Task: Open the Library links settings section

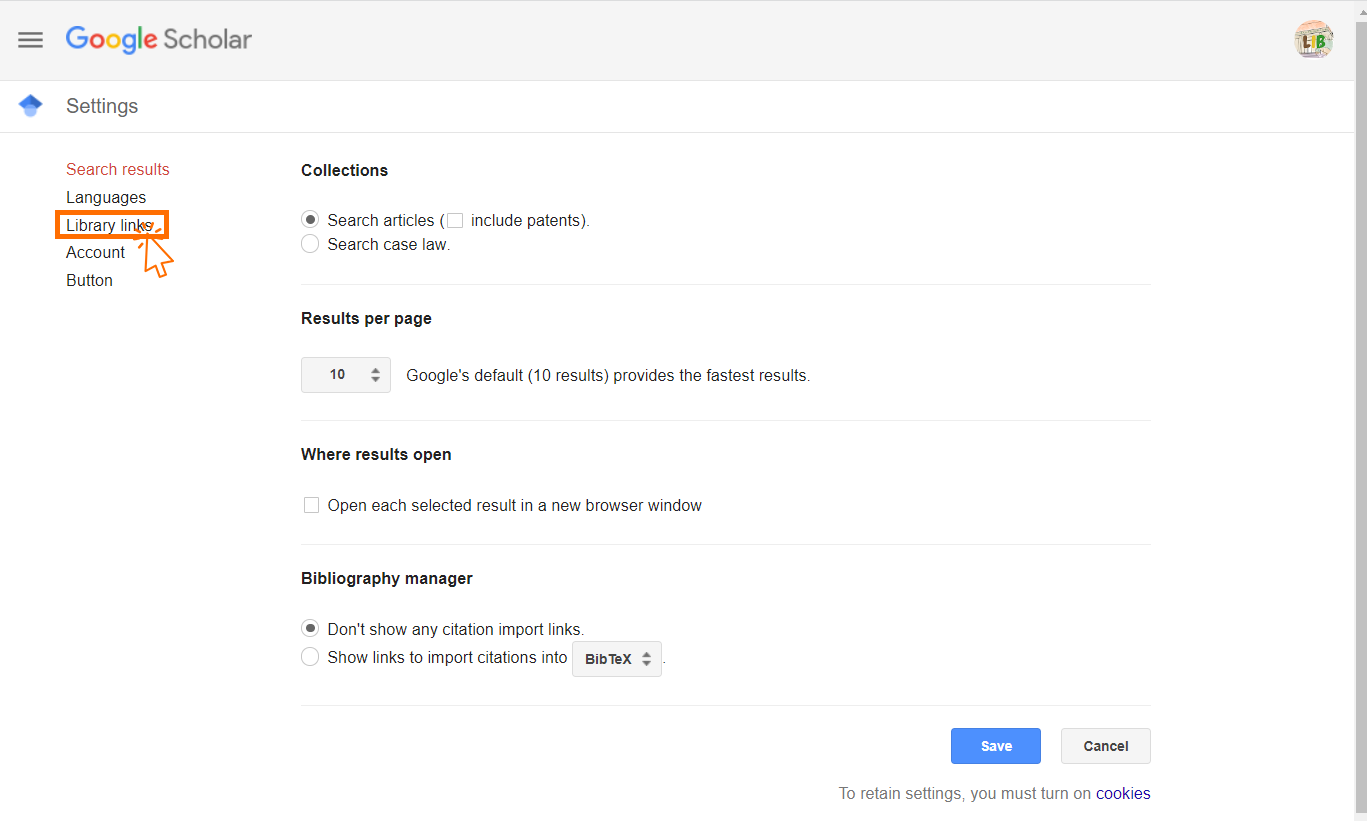Action: coord(109,225)
